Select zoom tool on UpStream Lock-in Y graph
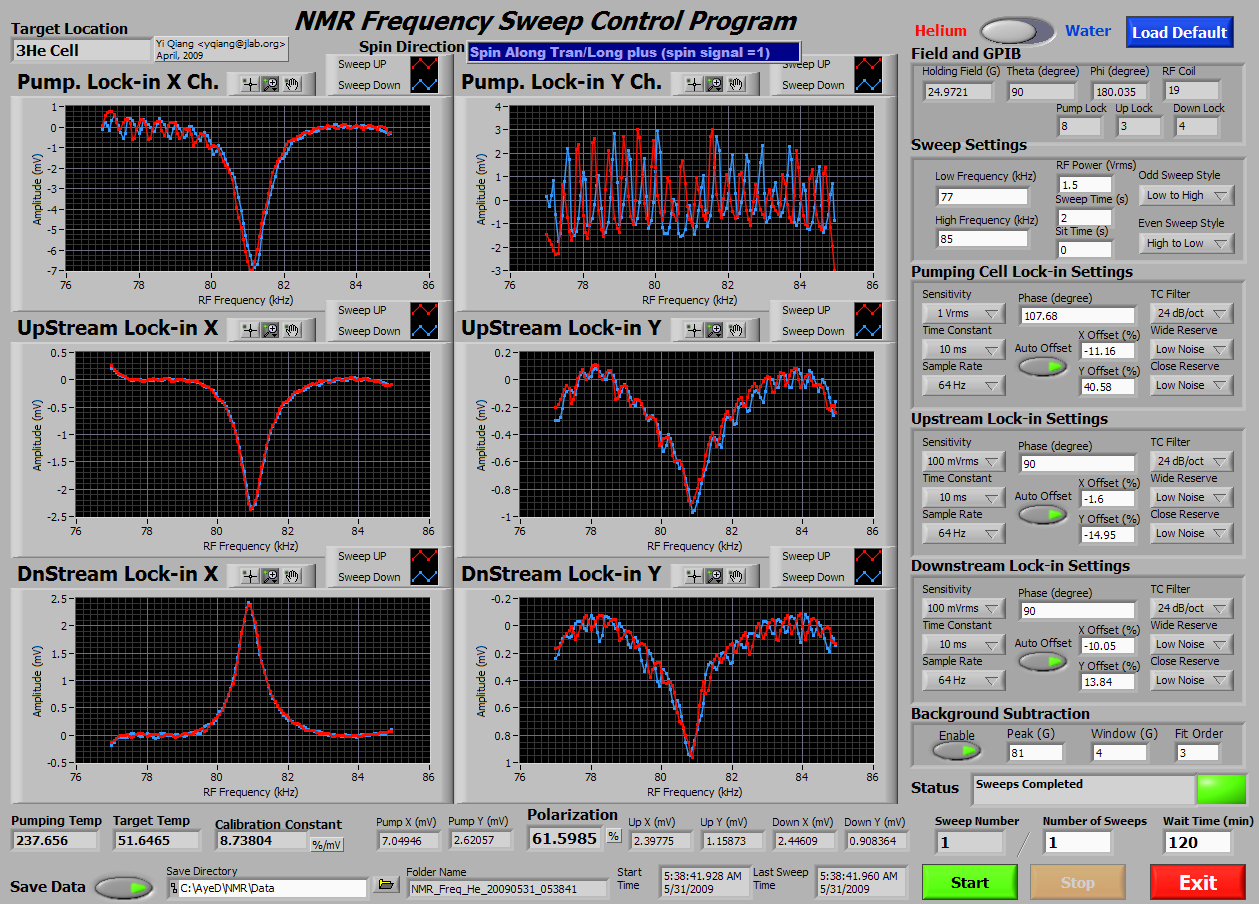 coord(714,330)
